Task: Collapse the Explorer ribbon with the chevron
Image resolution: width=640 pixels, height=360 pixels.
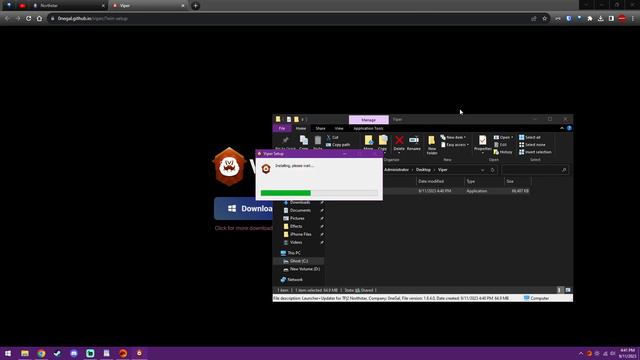Action: [x=562, y=128]
